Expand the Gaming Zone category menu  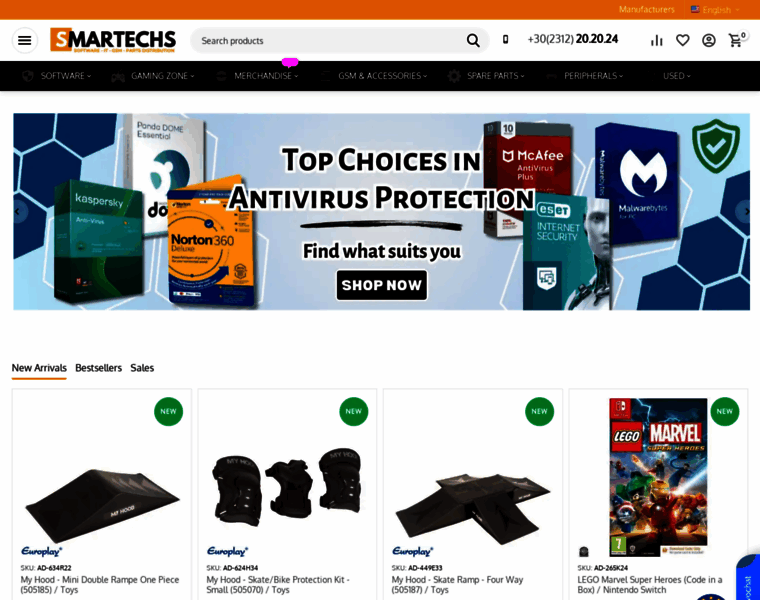[x=153, y=76]
